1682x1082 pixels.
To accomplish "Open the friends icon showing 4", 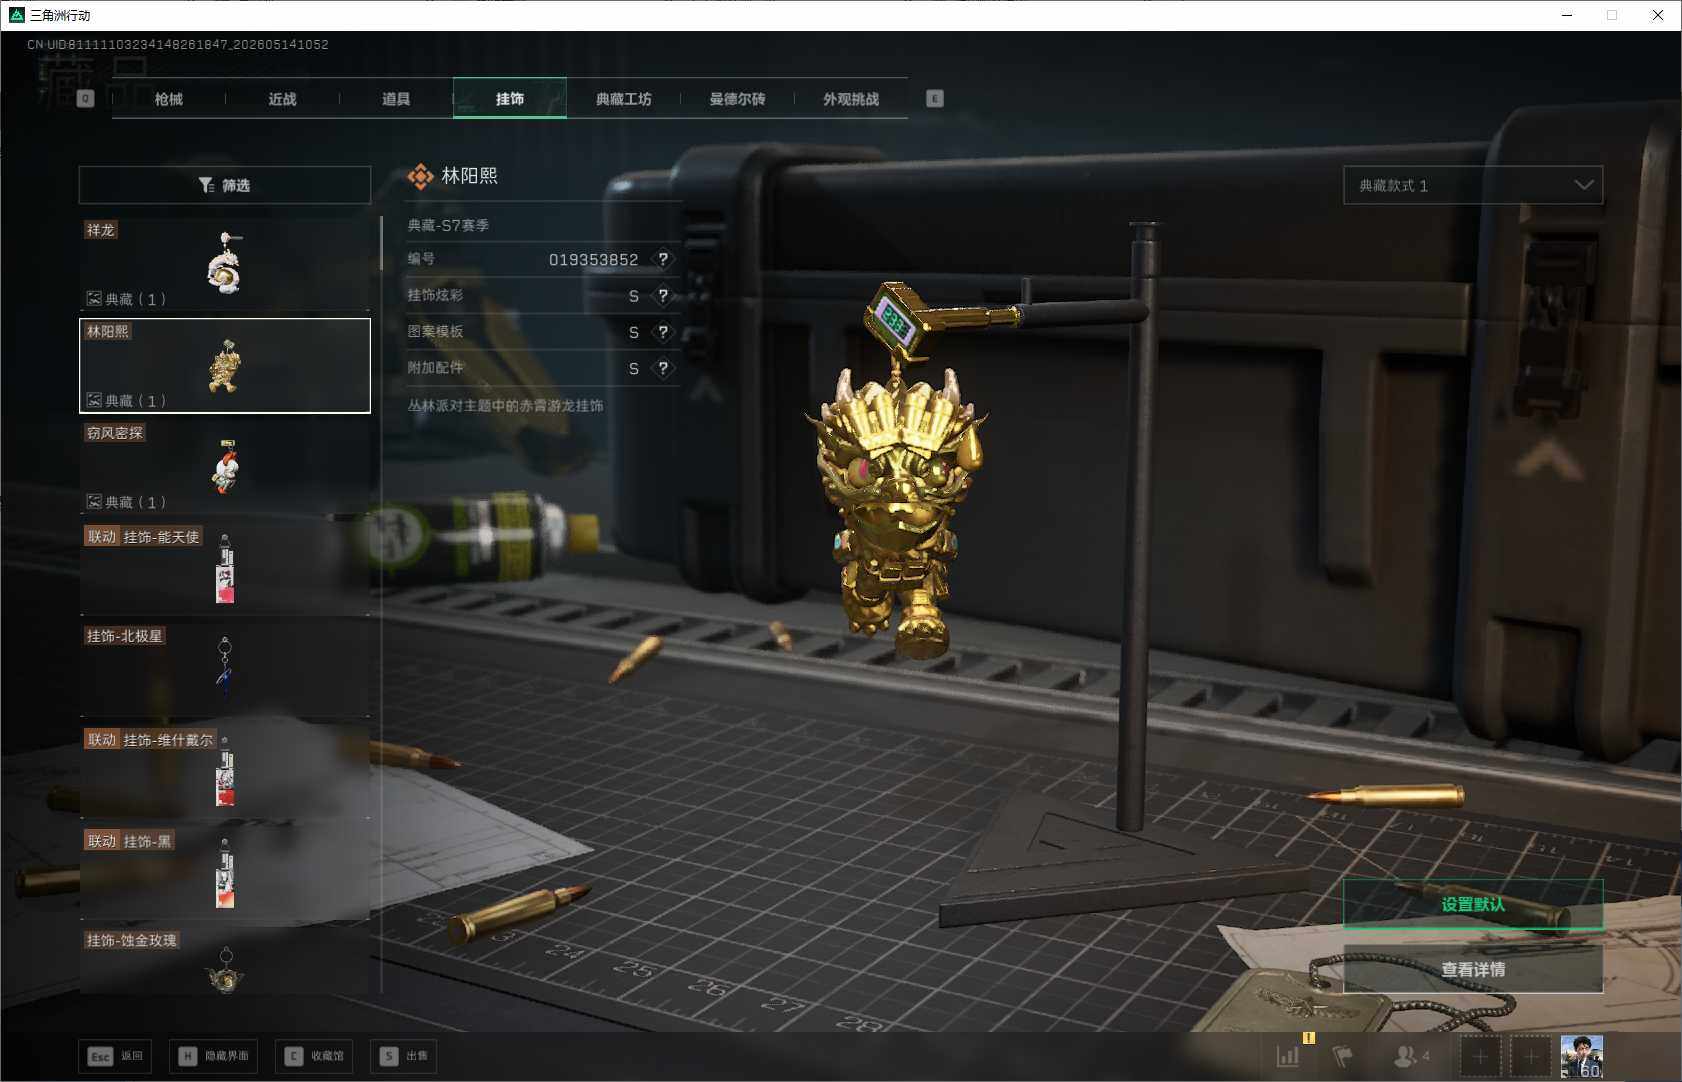I will (x=1411, y=1056).
